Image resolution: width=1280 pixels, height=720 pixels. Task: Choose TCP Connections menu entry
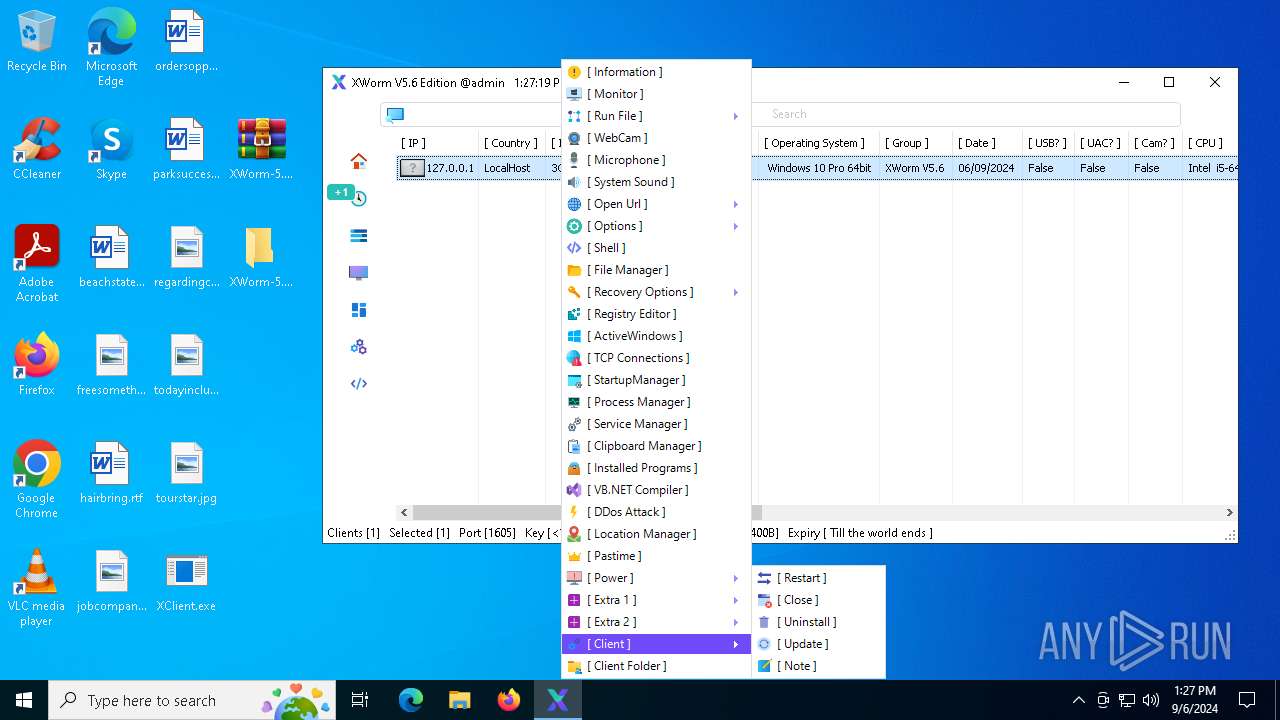point(656,358)
